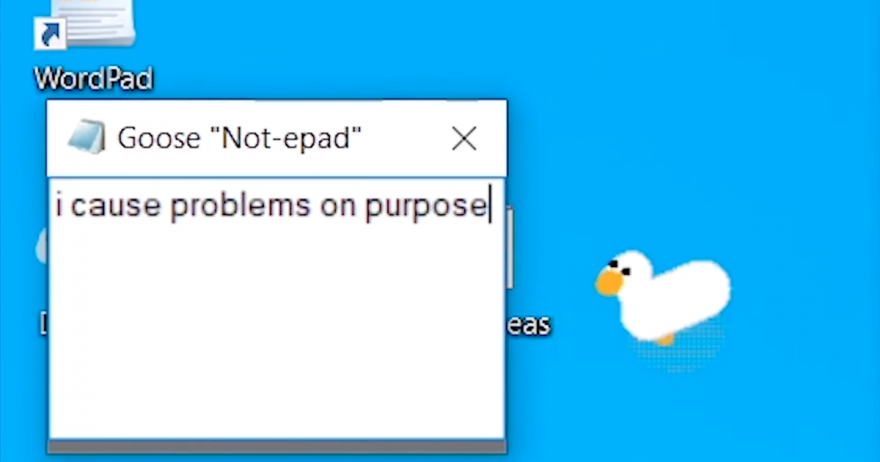The image size is (880, 462).
Task: Click the shortcut arrow overlay on WordPad
Action: (x=50, y=34)
